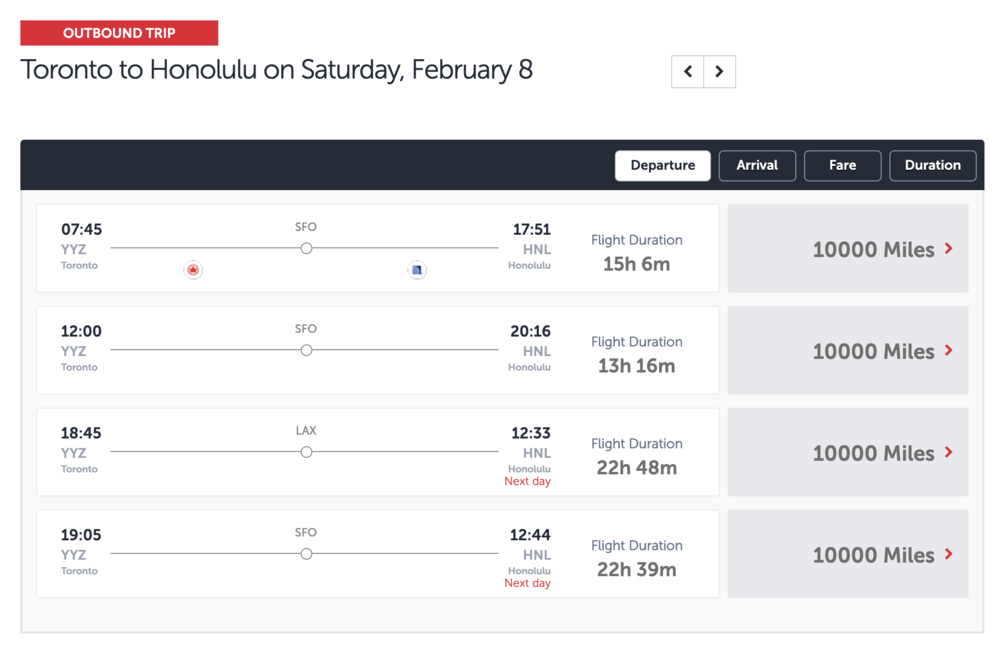The width and height of the screenshot is (1000, 647).
Task: Go to previous day with left arrow
Action: (x=688, y=72)
